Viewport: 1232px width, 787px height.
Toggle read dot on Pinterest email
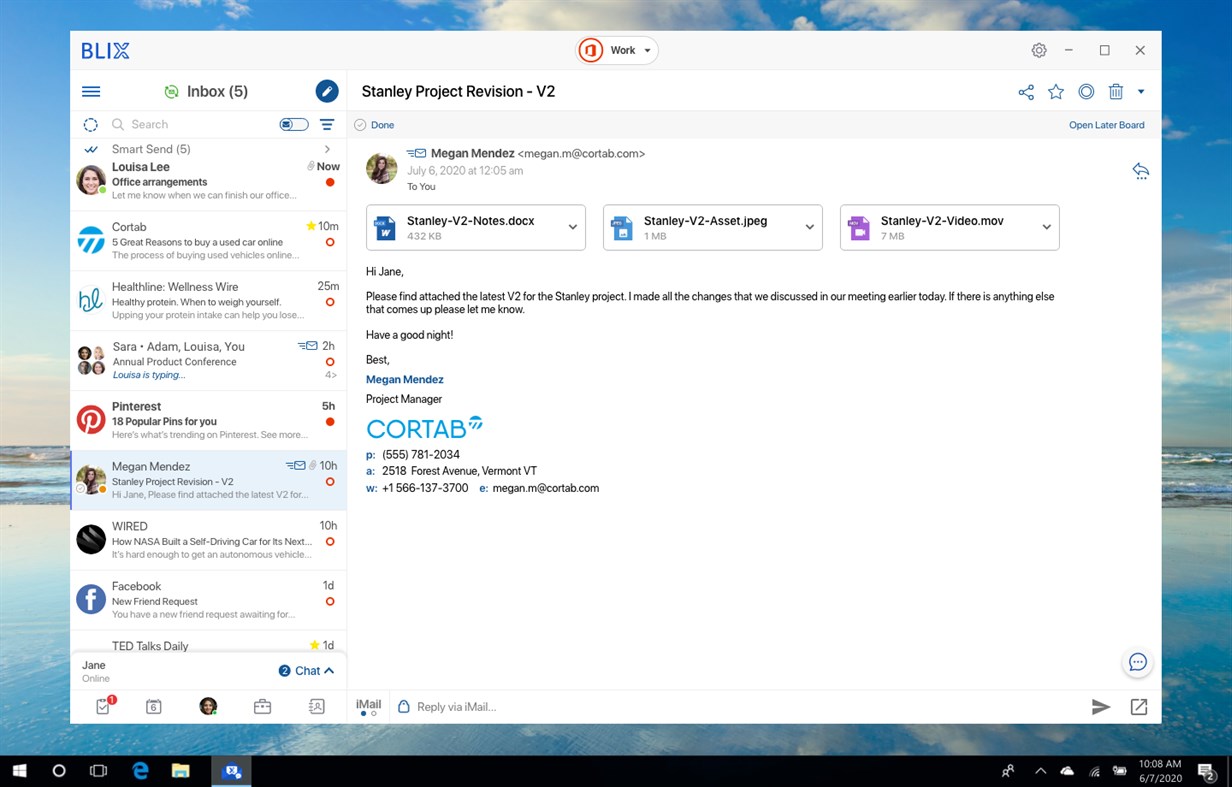pos(330,422)
